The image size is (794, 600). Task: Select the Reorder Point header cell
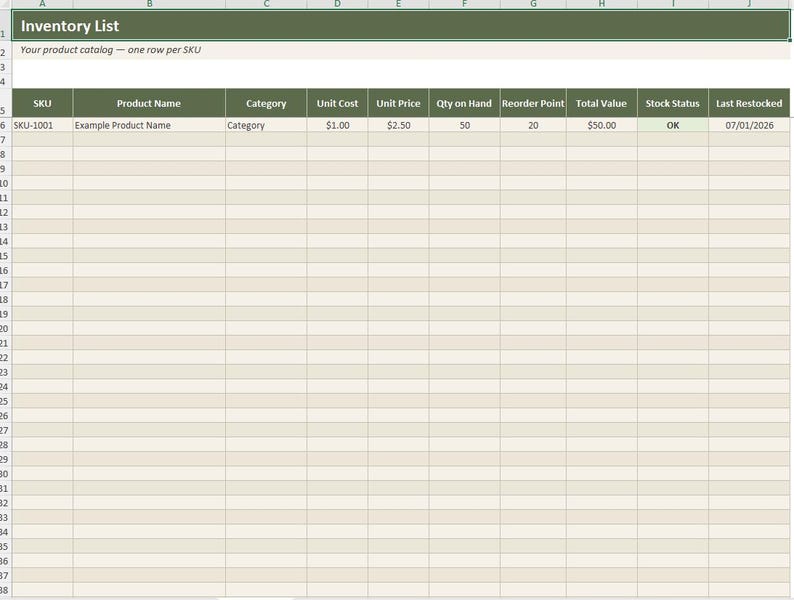pyautogui.click(x=533, y=103)
